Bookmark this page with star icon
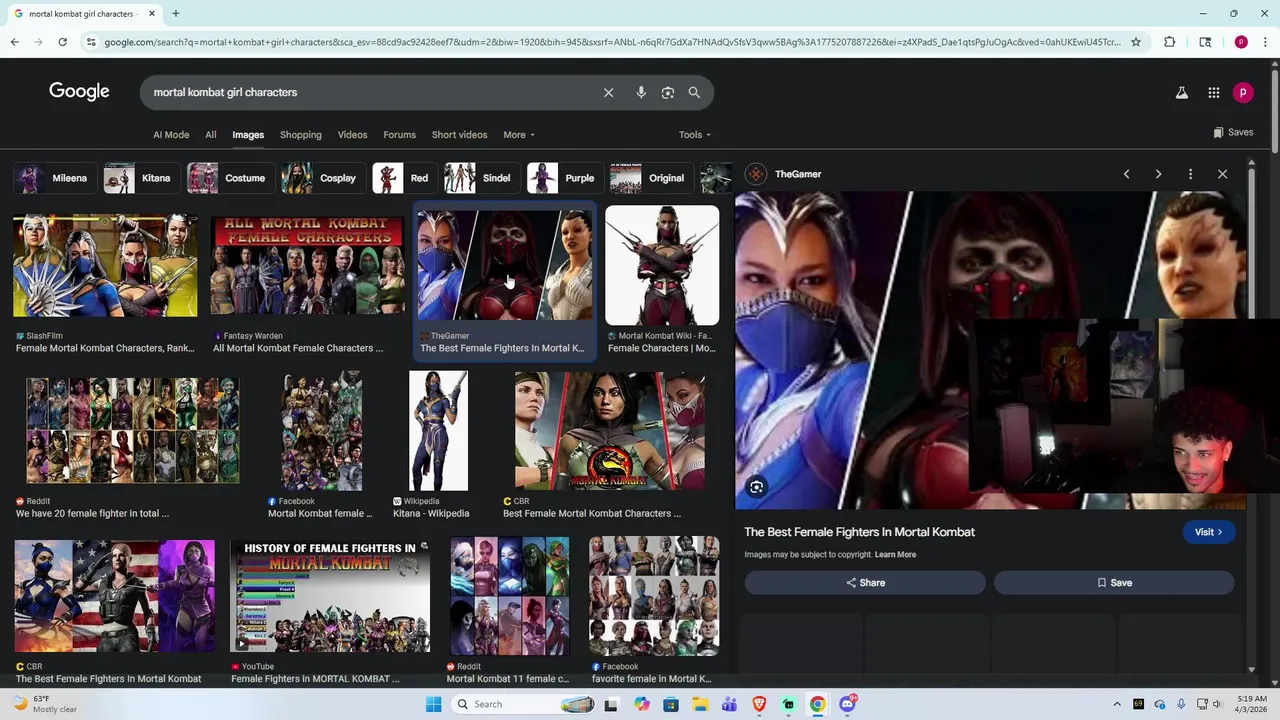 1136,42
